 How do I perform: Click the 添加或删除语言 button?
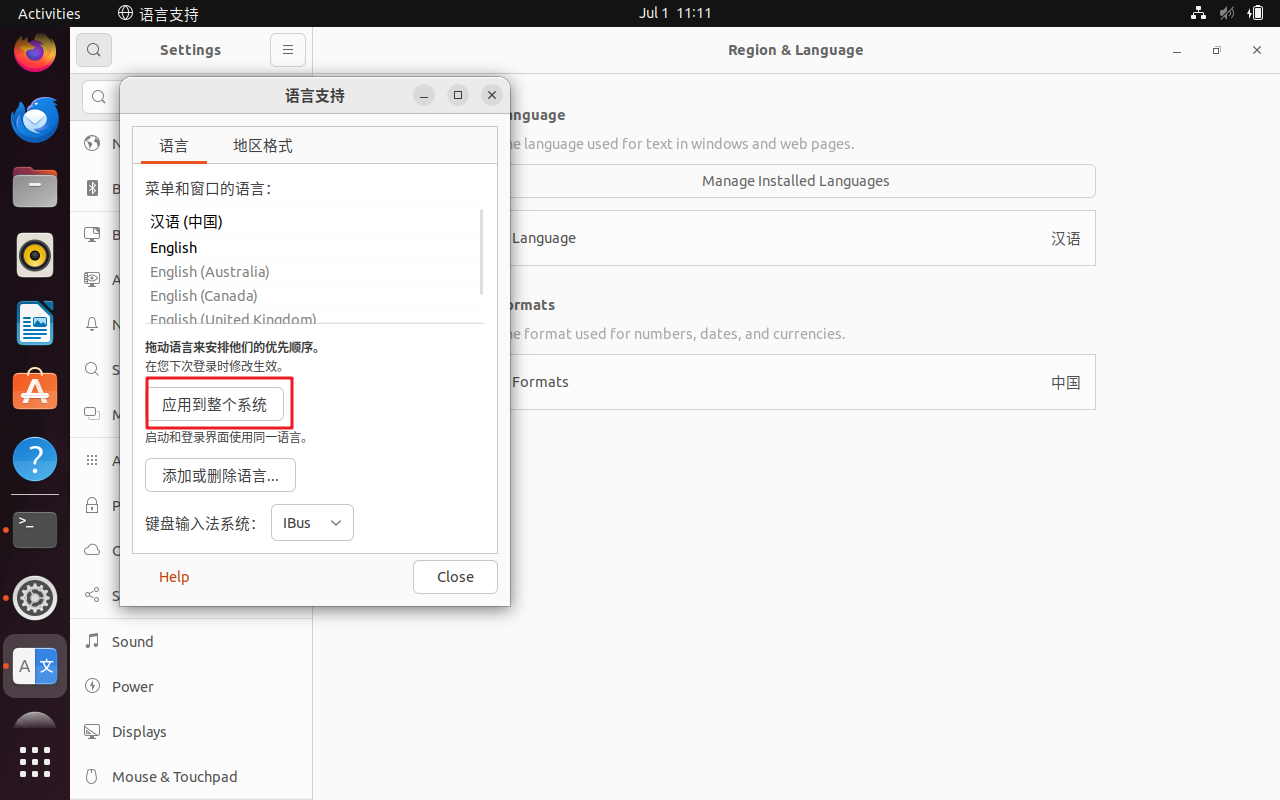point(220,476)
